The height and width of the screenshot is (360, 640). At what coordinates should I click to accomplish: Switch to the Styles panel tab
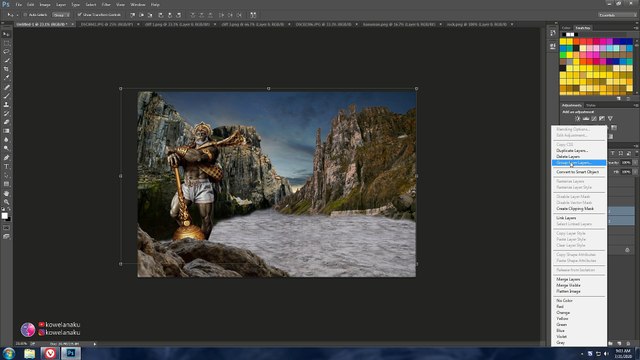591,105
